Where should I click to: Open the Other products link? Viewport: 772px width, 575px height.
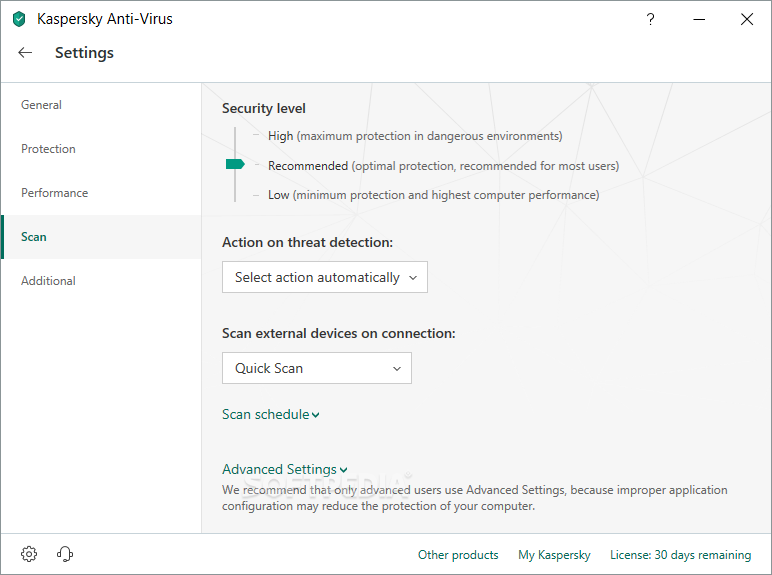tap(458, 555)
